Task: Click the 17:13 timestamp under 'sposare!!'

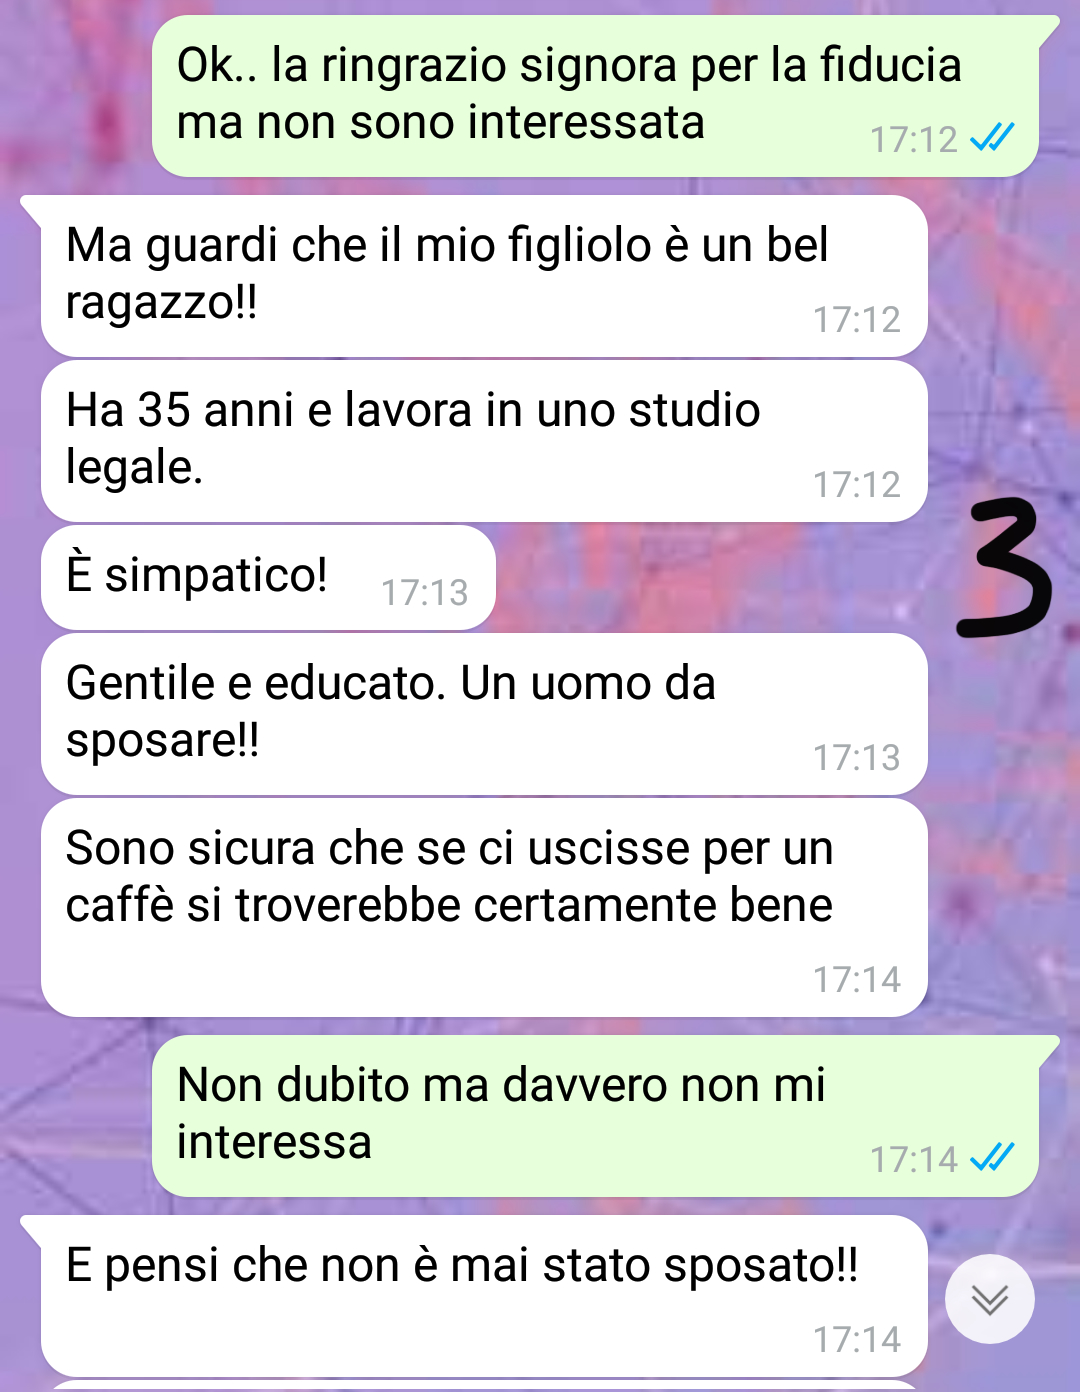Action: click(857, 758)
